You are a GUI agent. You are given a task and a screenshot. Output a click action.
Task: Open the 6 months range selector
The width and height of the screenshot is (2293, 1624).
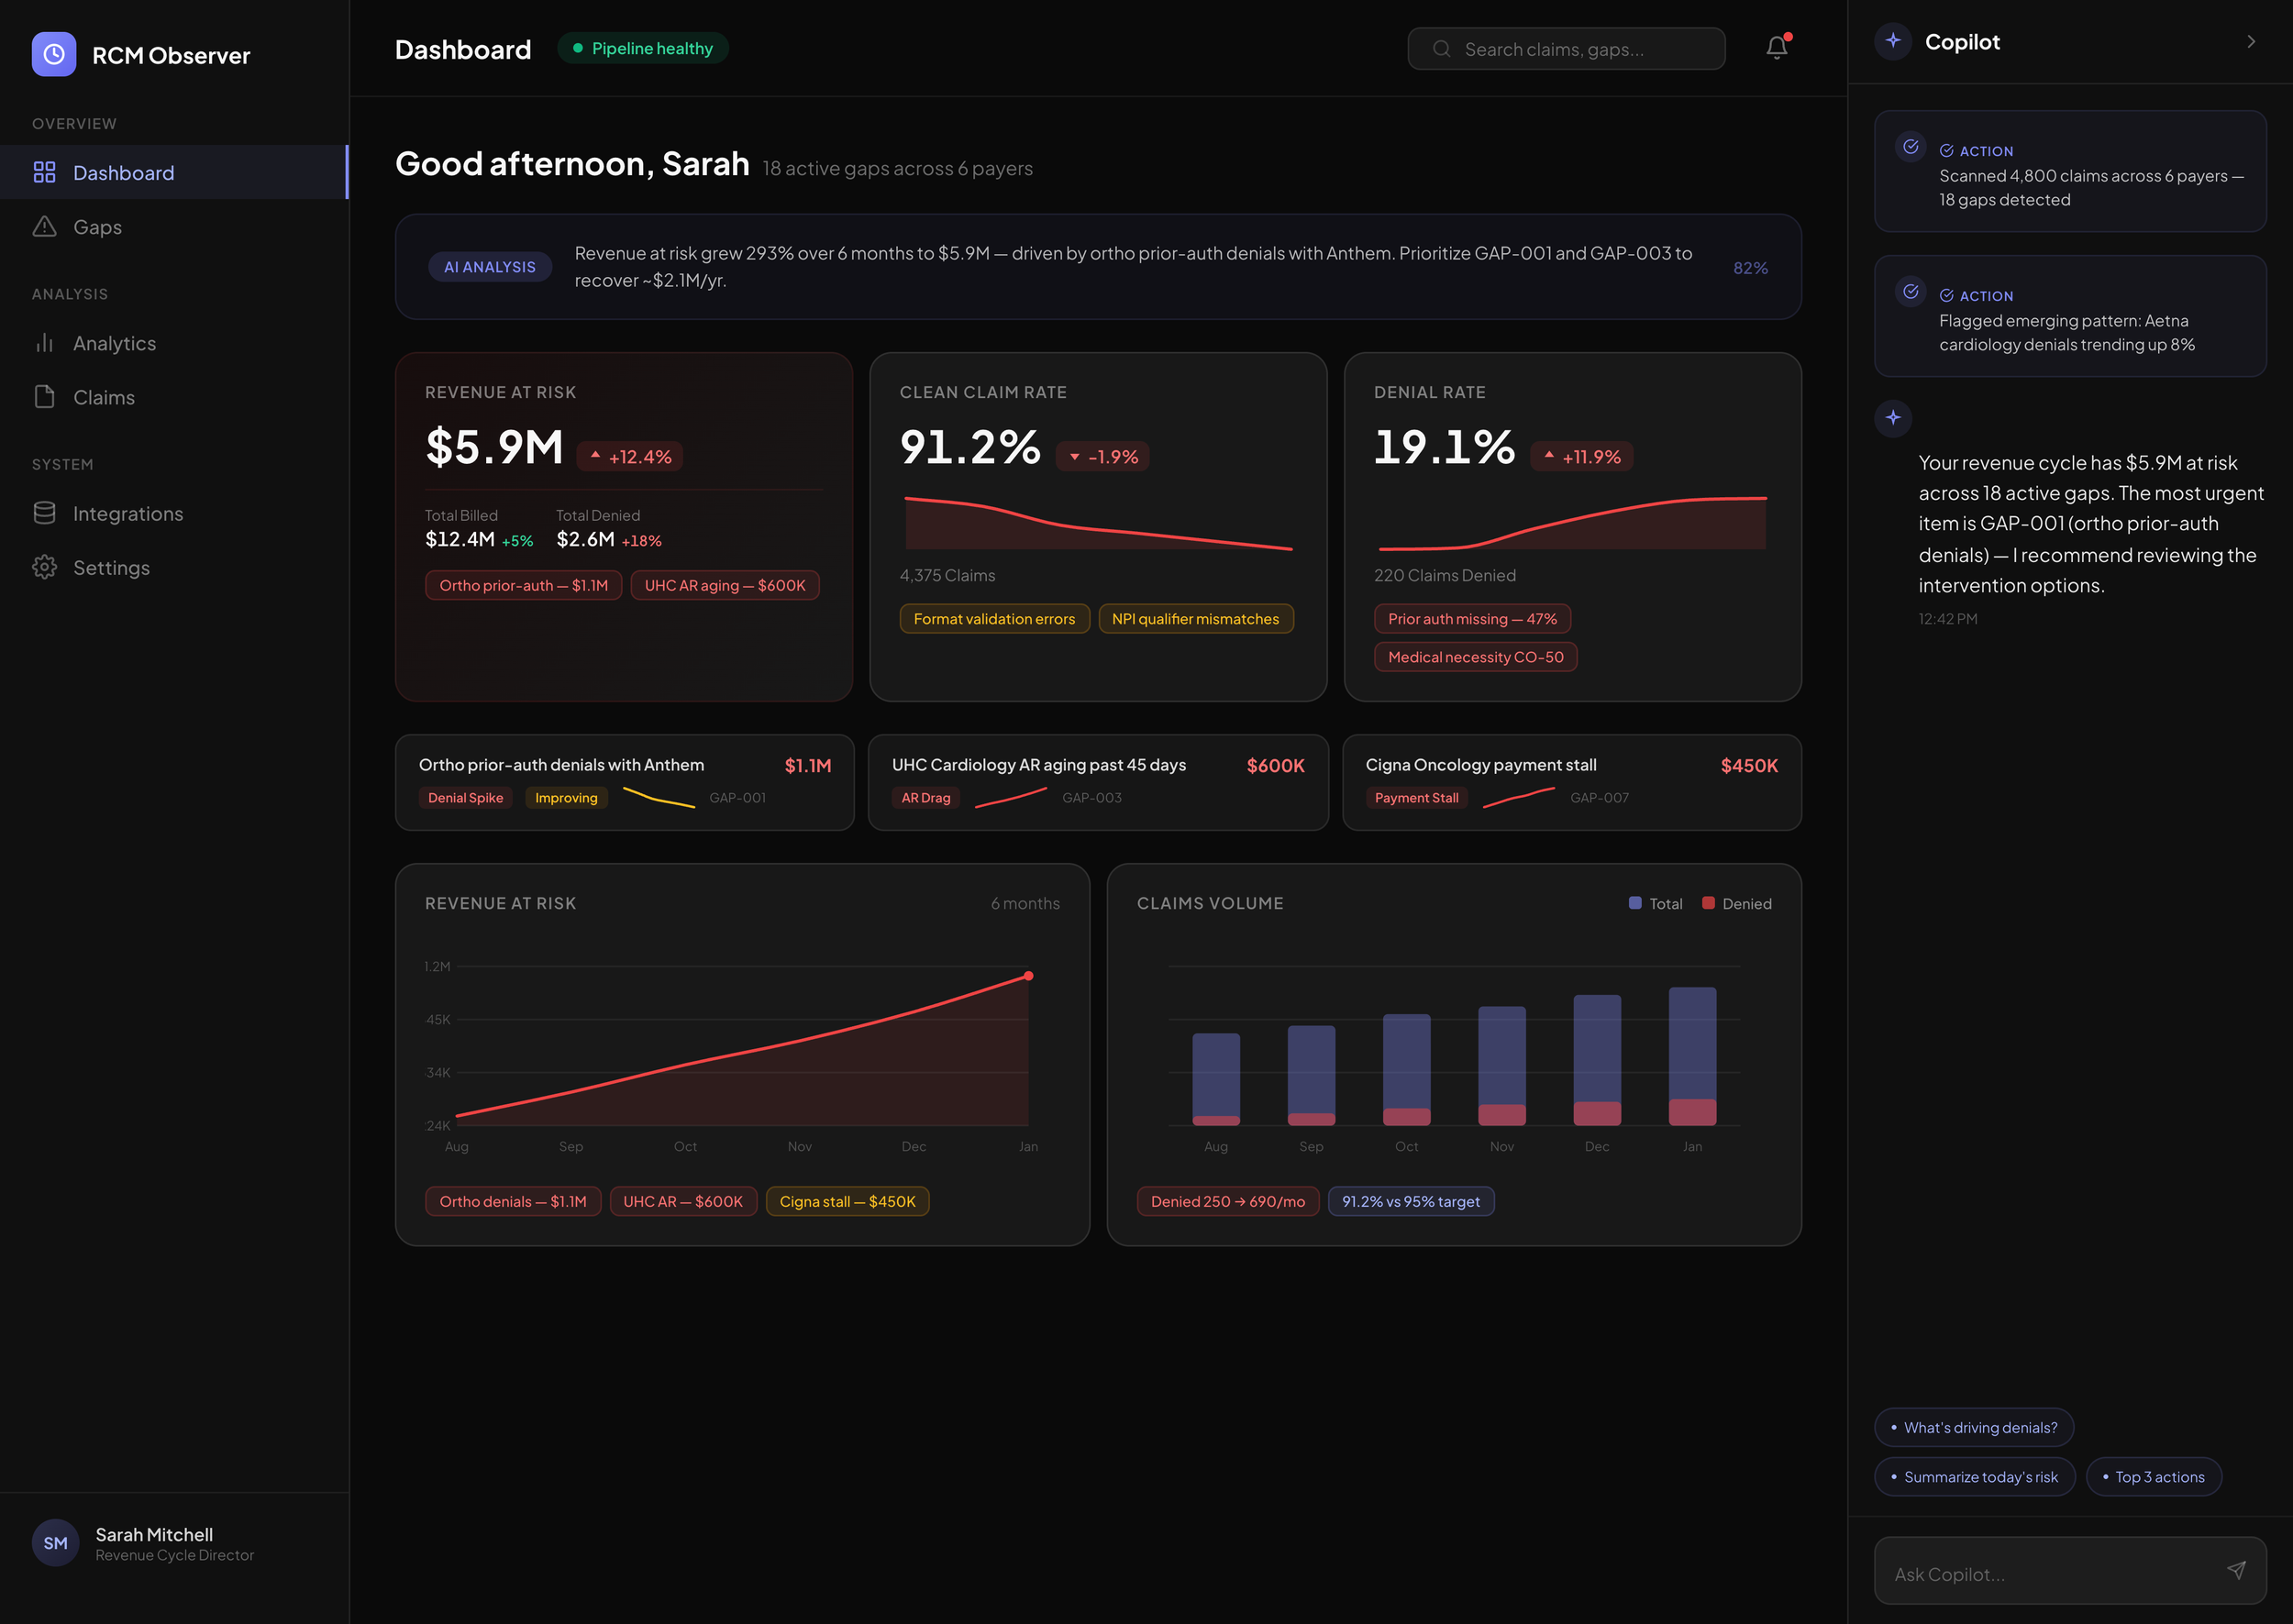(x=1025, y=903)
